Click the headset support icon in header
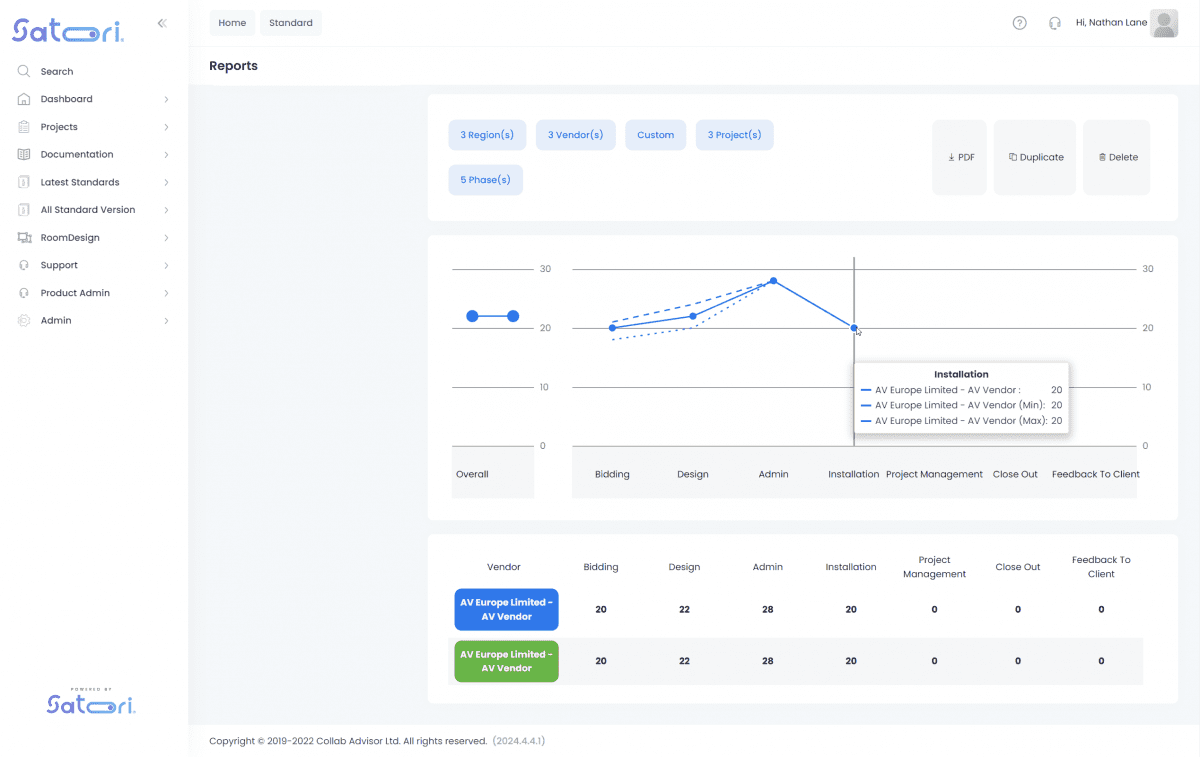Image resolution: width=1200 pixels, height=757 pixels. point(1054,23)
